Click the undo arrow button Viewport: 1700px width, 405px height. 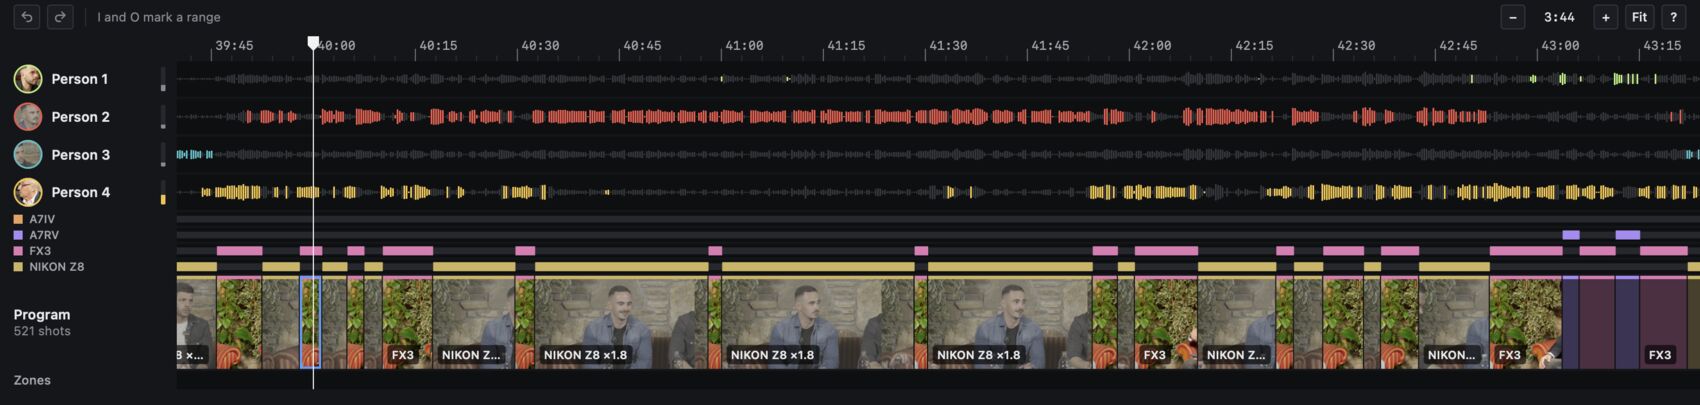pyautogui.click(x=27, y=17)
